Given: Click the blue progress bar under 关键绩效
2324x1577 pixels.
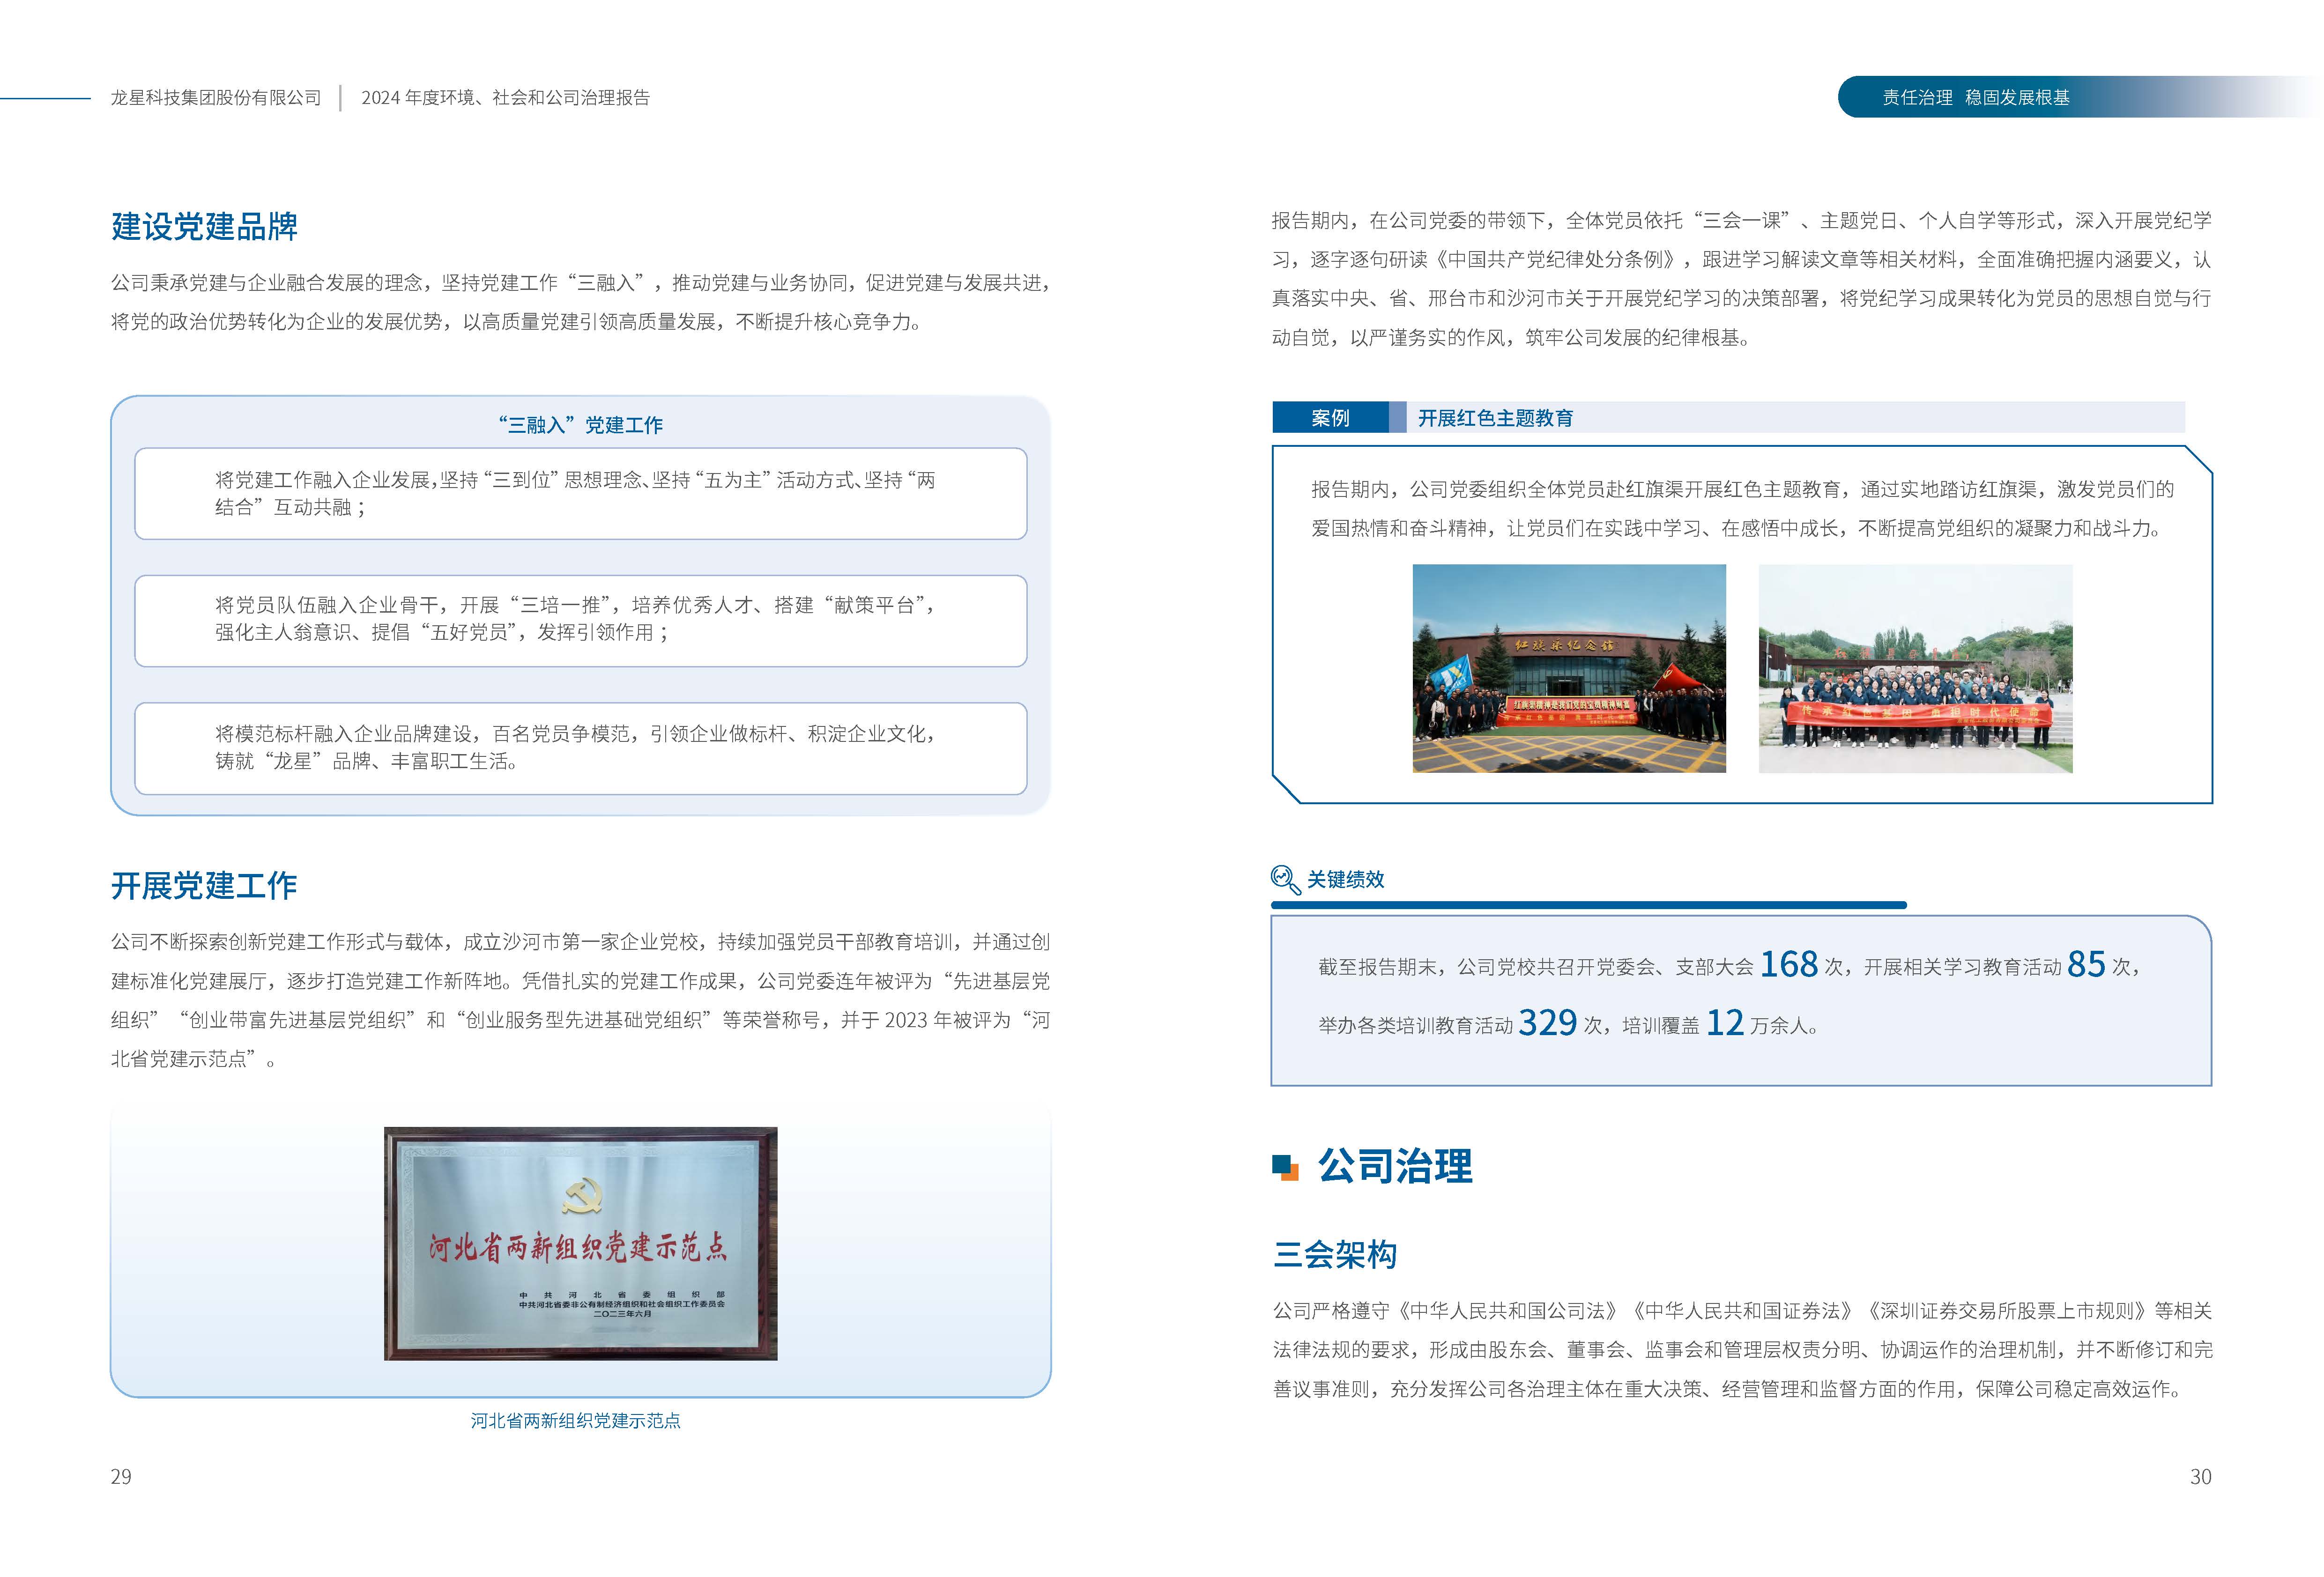Looking at the screenshot, I should [1589, 905].
